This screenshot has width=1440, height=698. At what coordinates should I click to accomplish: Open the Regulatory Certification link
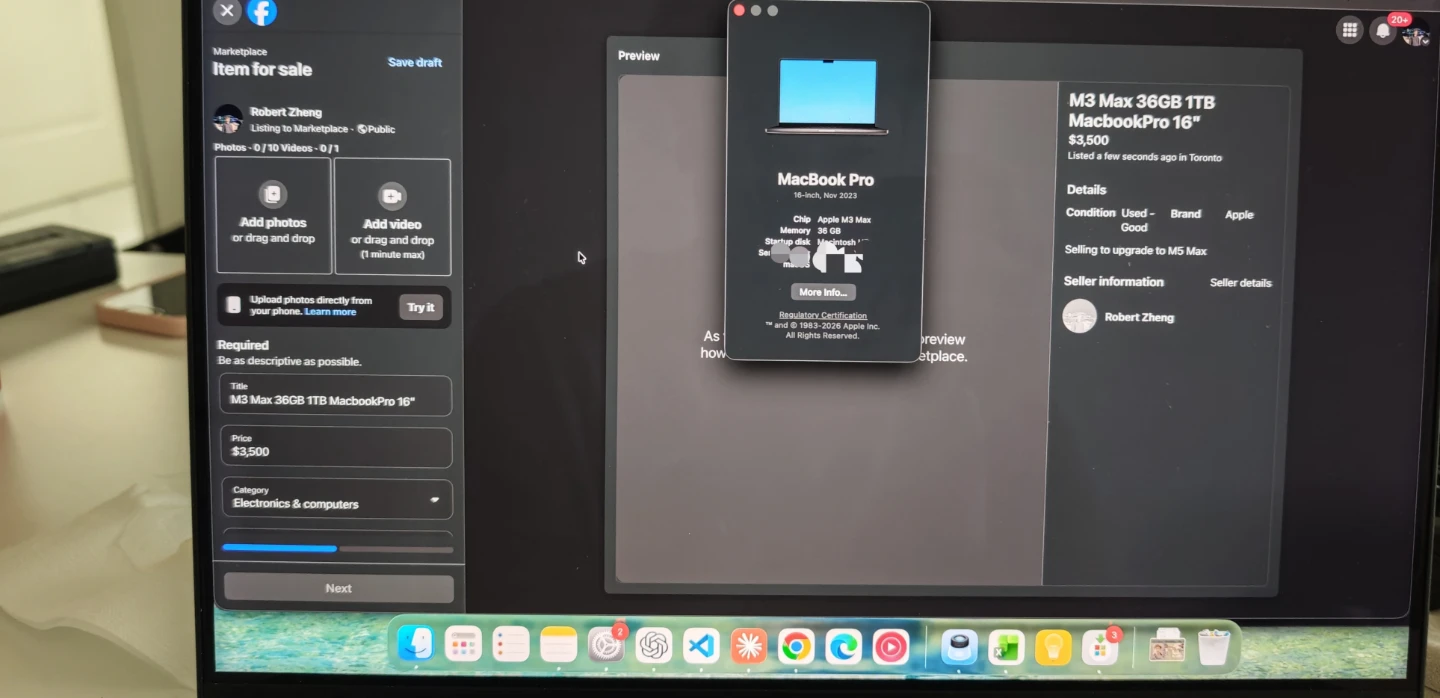click(823, 315)
